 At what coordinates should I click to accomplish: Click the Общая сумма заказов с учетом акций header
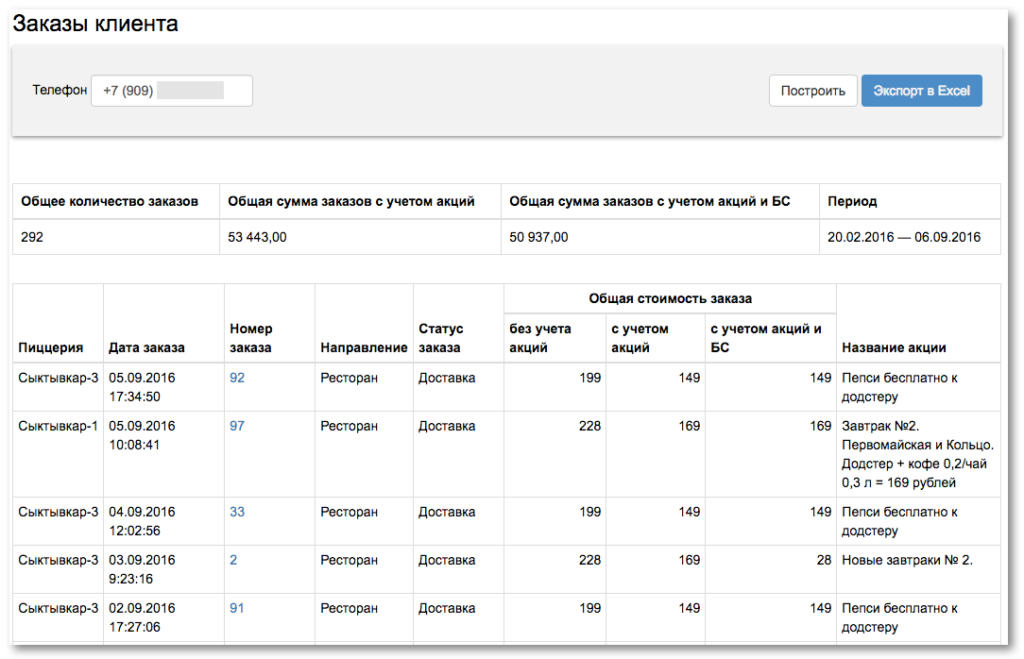pos(351,201)
